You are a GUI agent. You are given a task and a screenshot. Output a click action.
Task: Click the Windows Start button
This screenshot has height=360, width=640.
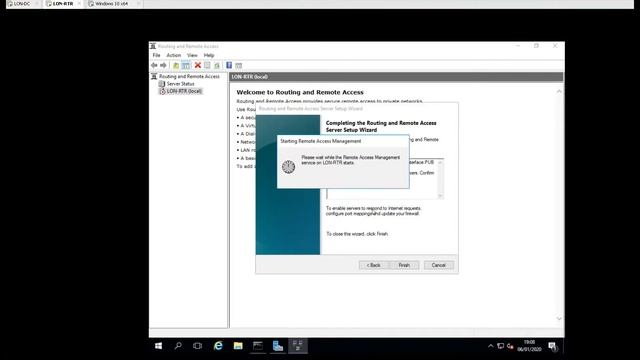tap(158, 346)
